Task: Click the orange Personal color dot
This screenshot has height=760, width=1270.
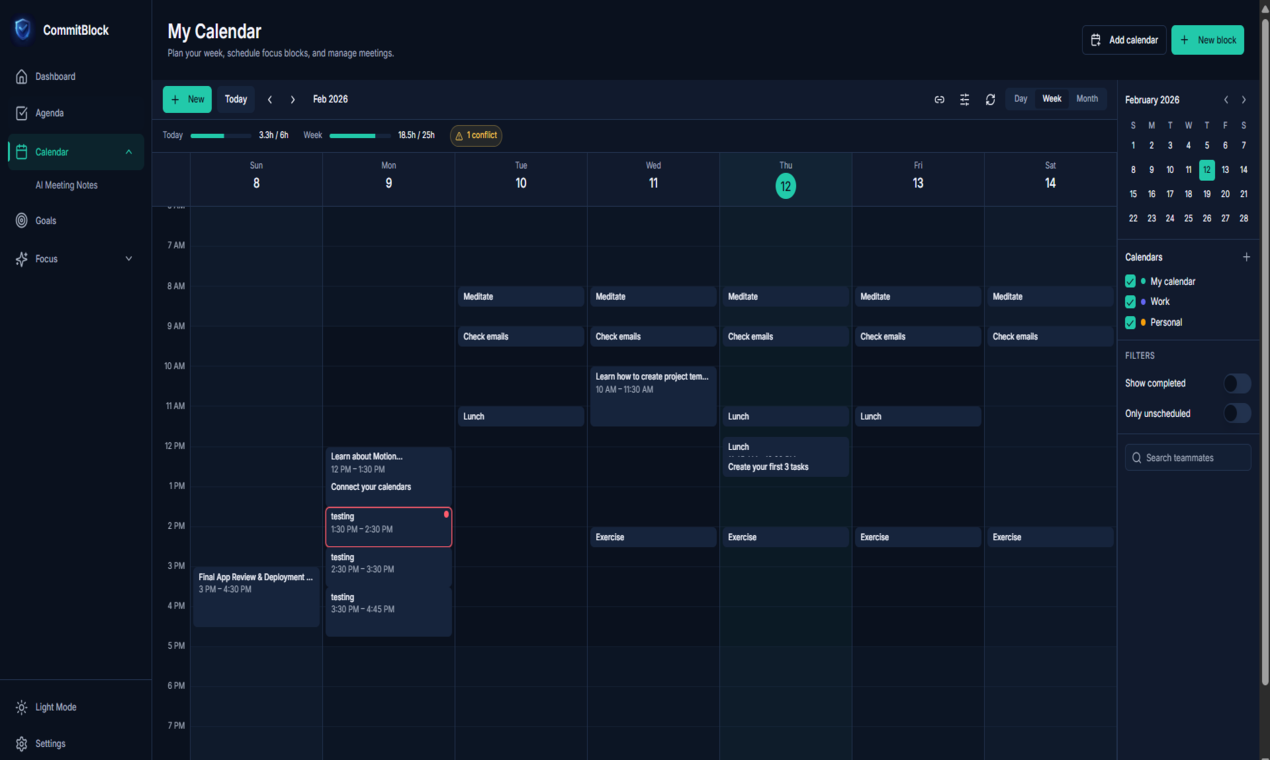Action: [1143, 322]
